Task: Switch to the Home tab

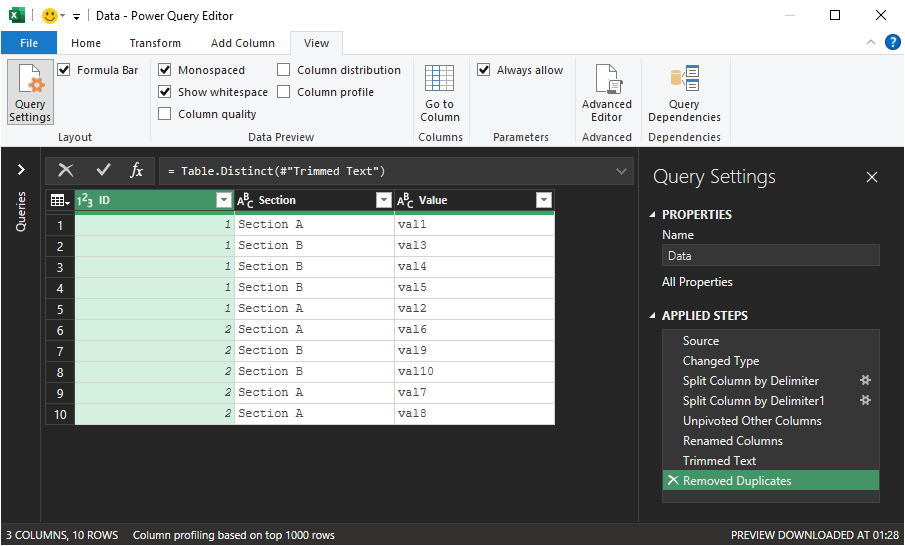Action: pos(86,43)
